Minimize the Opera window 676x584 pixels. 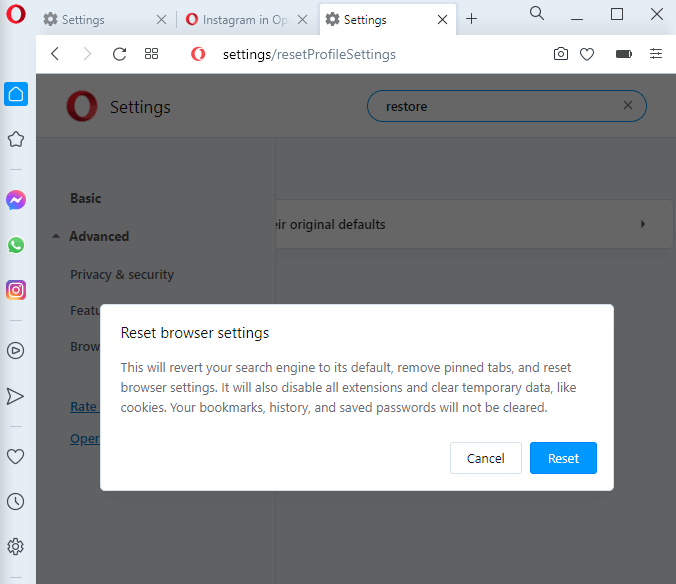coord(577,19)
